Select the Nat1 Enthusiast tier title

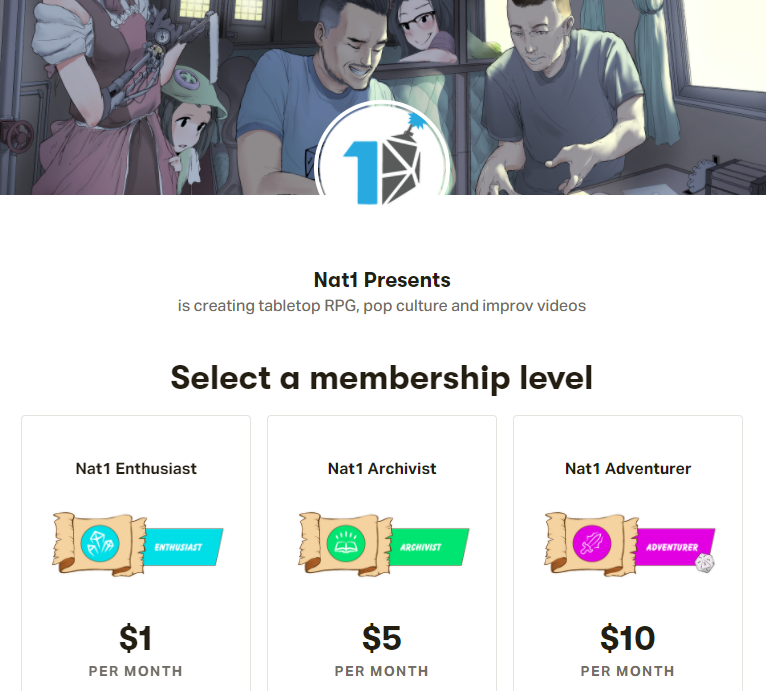[x=136, y=468]
